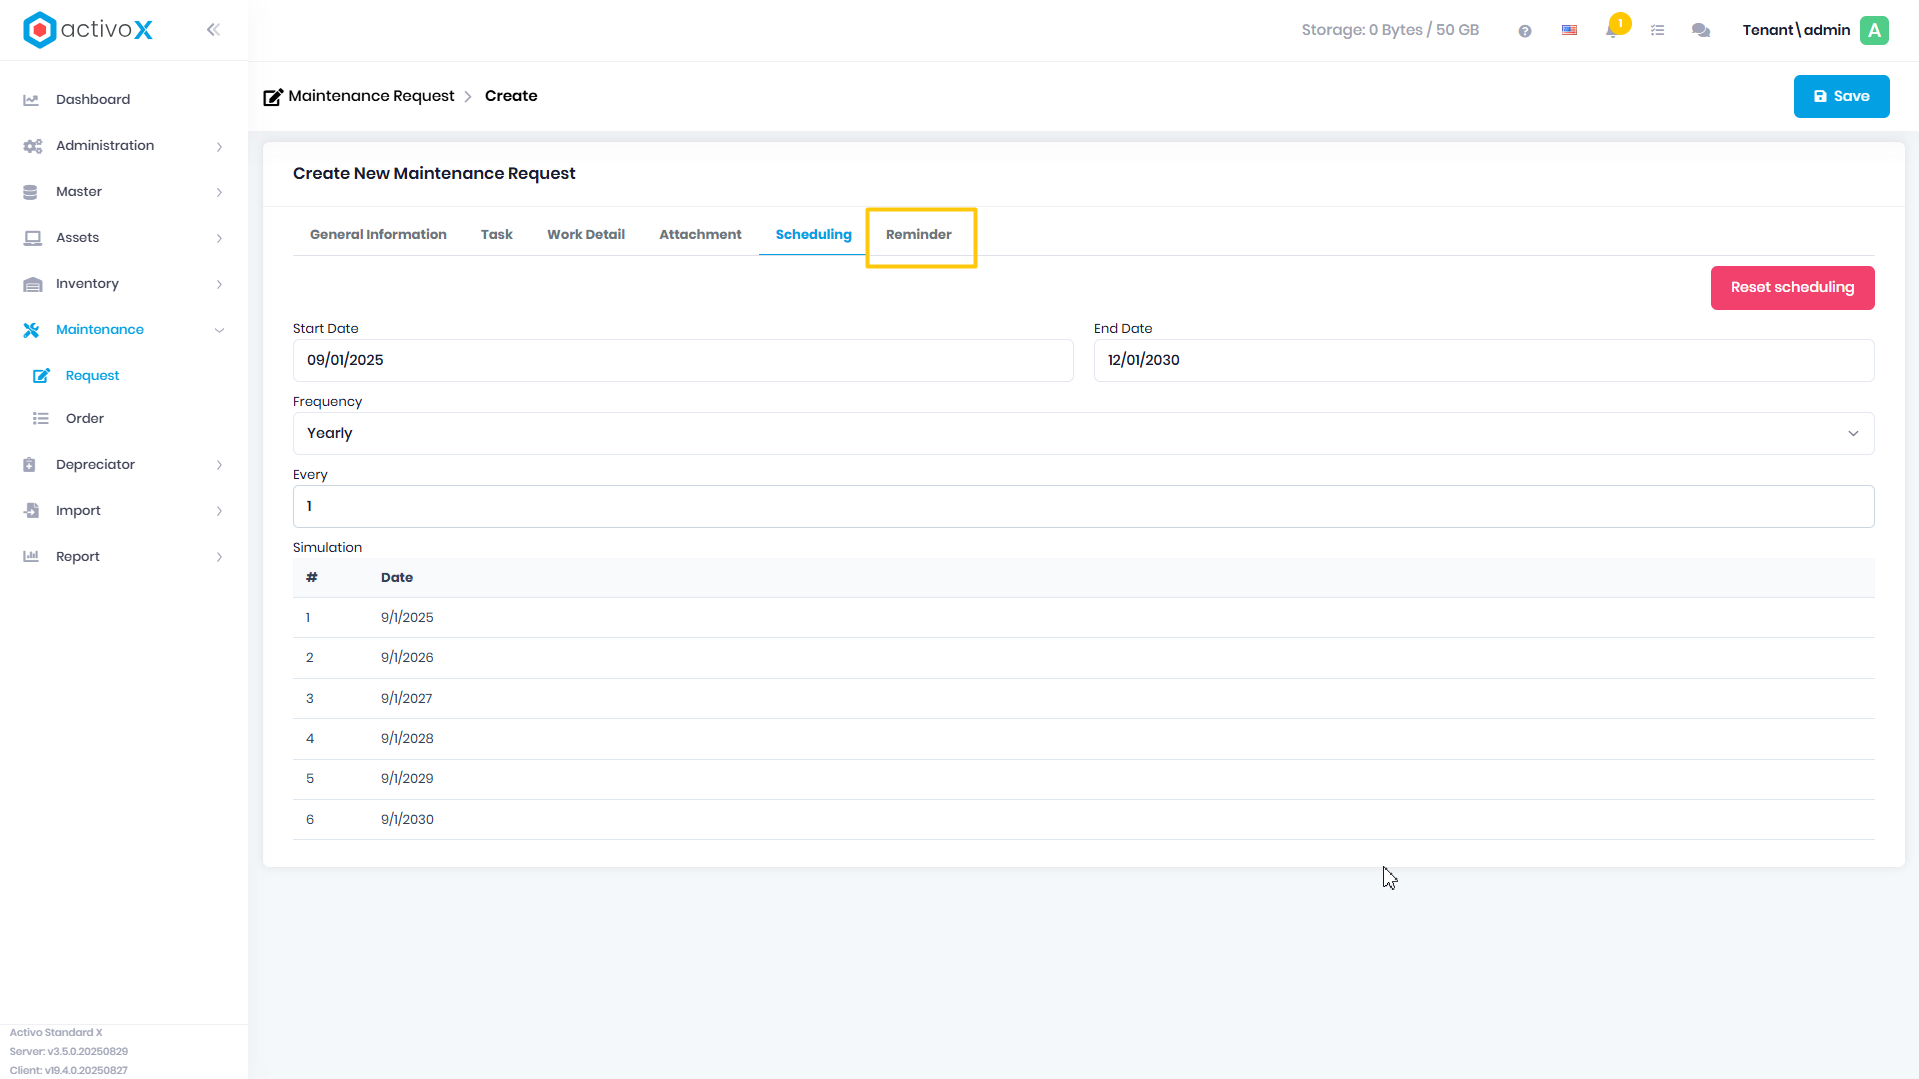Click the Every interval field
Image resolution: width=1919 pixels, height=1079 pixels.
[1083, 506]
